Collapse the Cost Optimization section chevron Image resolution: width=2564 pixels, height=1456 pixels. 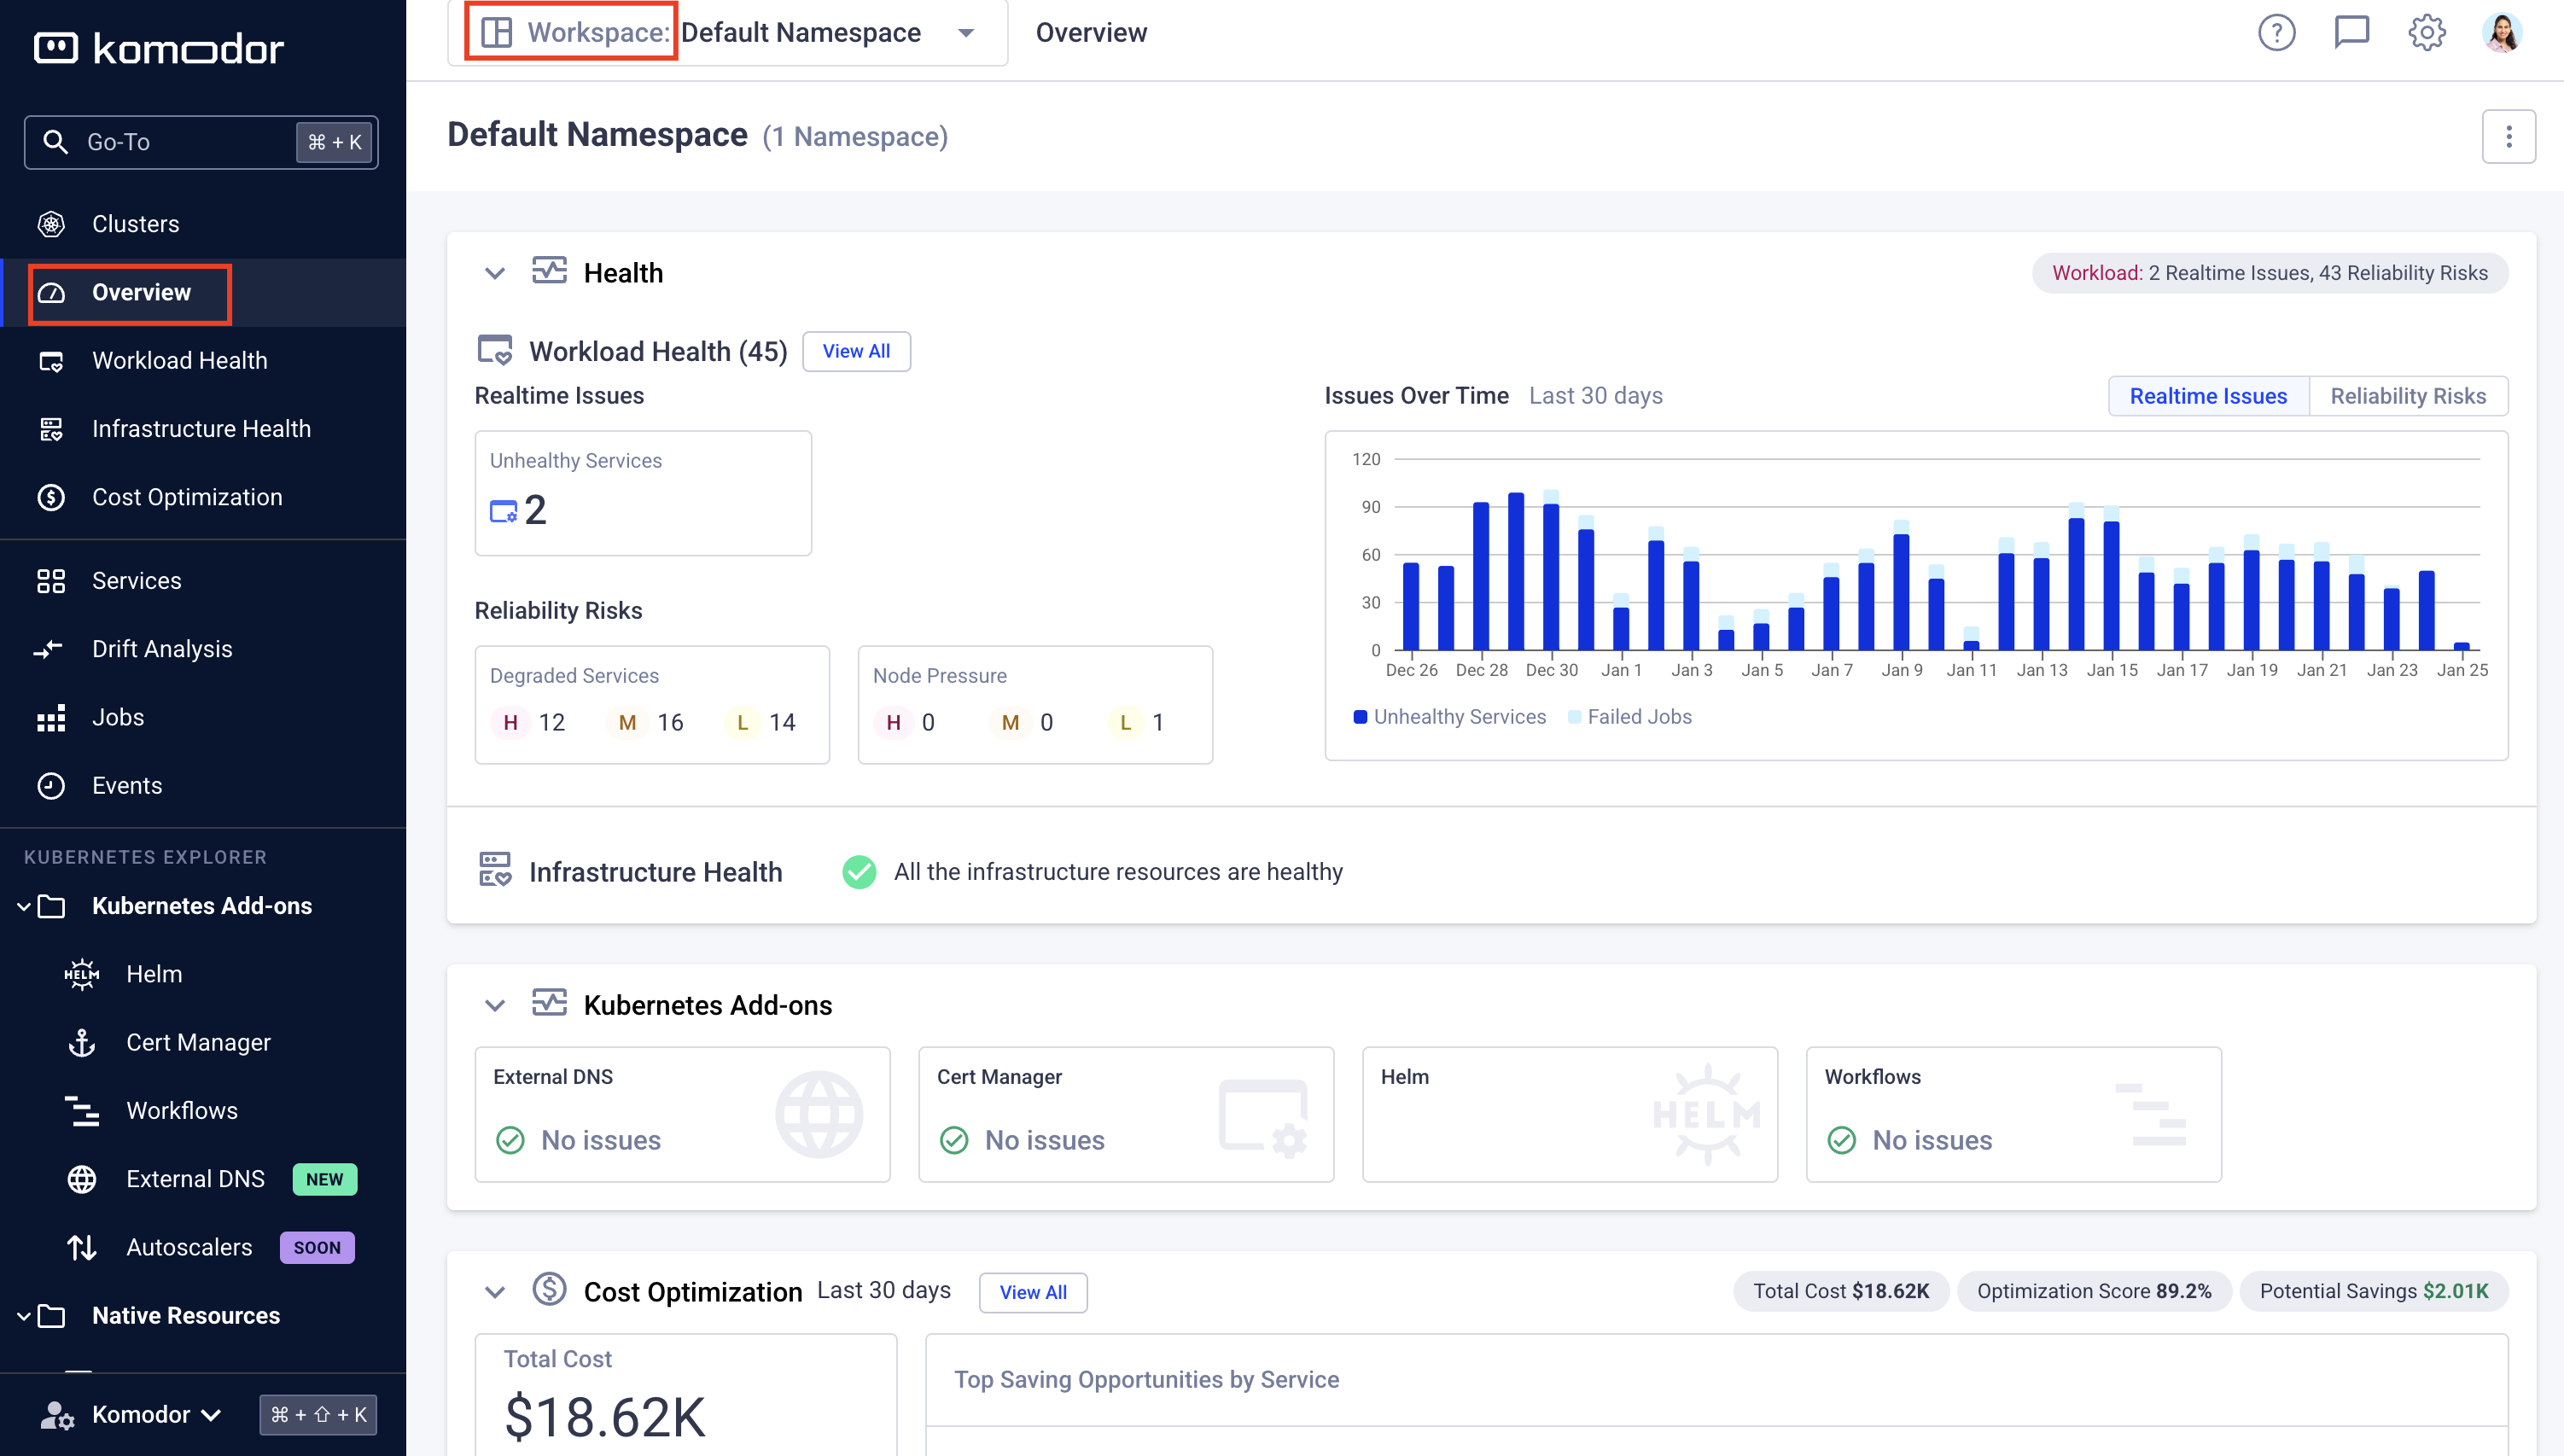point(495,1292)
